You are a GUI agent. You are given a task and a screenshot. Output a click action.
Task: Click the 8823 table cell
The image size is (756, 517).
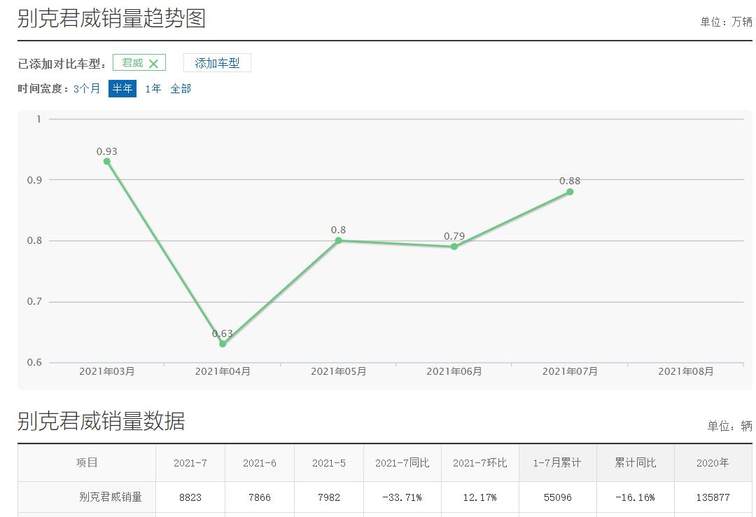tap(190, 497)
